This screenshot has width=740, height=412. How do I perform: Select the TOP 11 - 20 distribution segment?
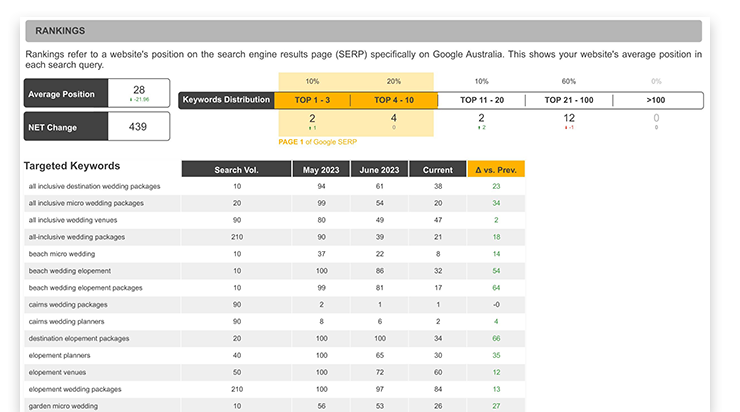481,100
